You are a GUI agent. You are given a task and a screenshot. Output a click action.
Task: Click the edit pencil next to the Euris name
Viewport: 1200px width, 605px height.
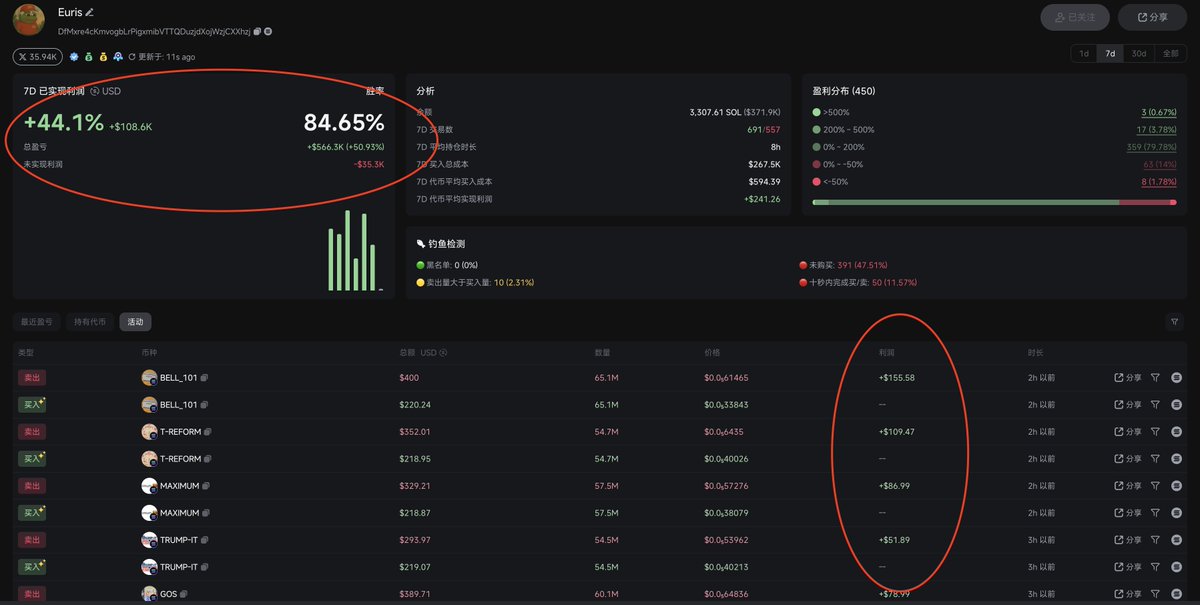tap(90, 12)
